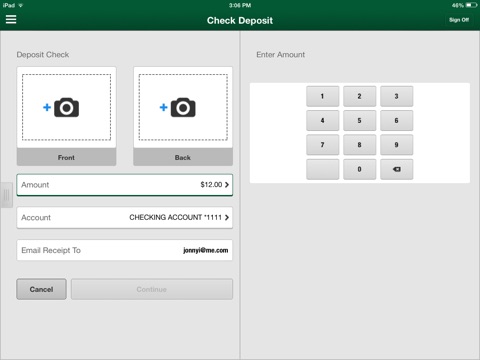The height and width of the screenshot is (360, 480).
Task: Tap keypad digit 3
Action: point(396,96)
